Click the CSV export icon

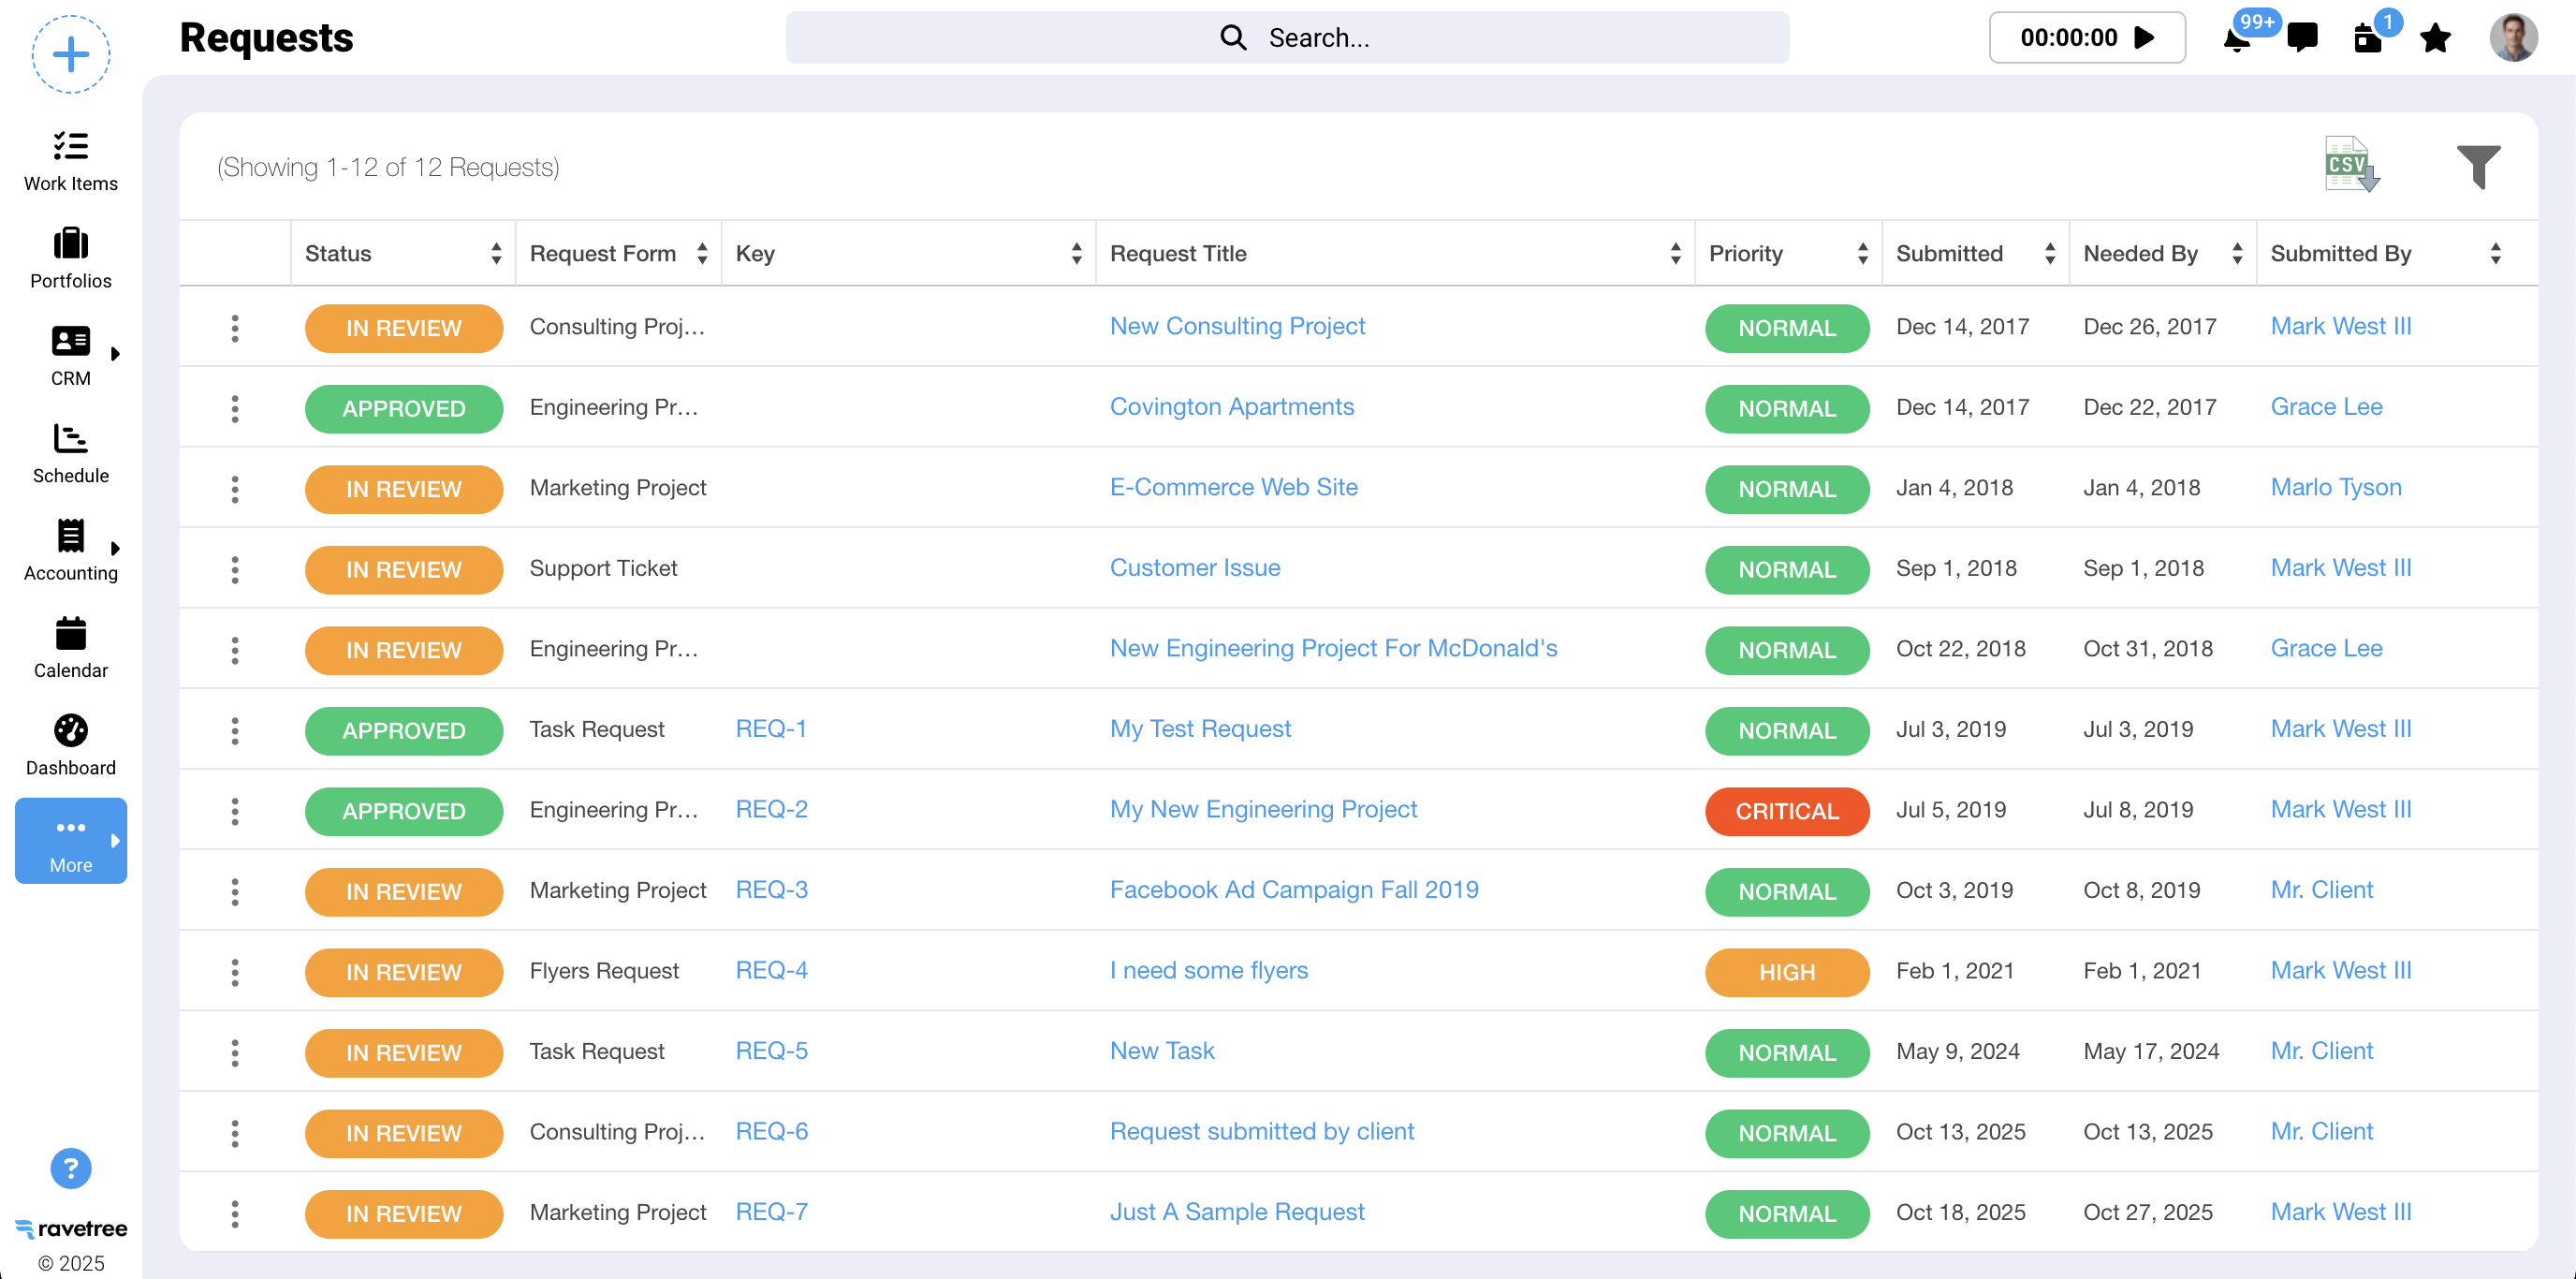(2351, 165)
